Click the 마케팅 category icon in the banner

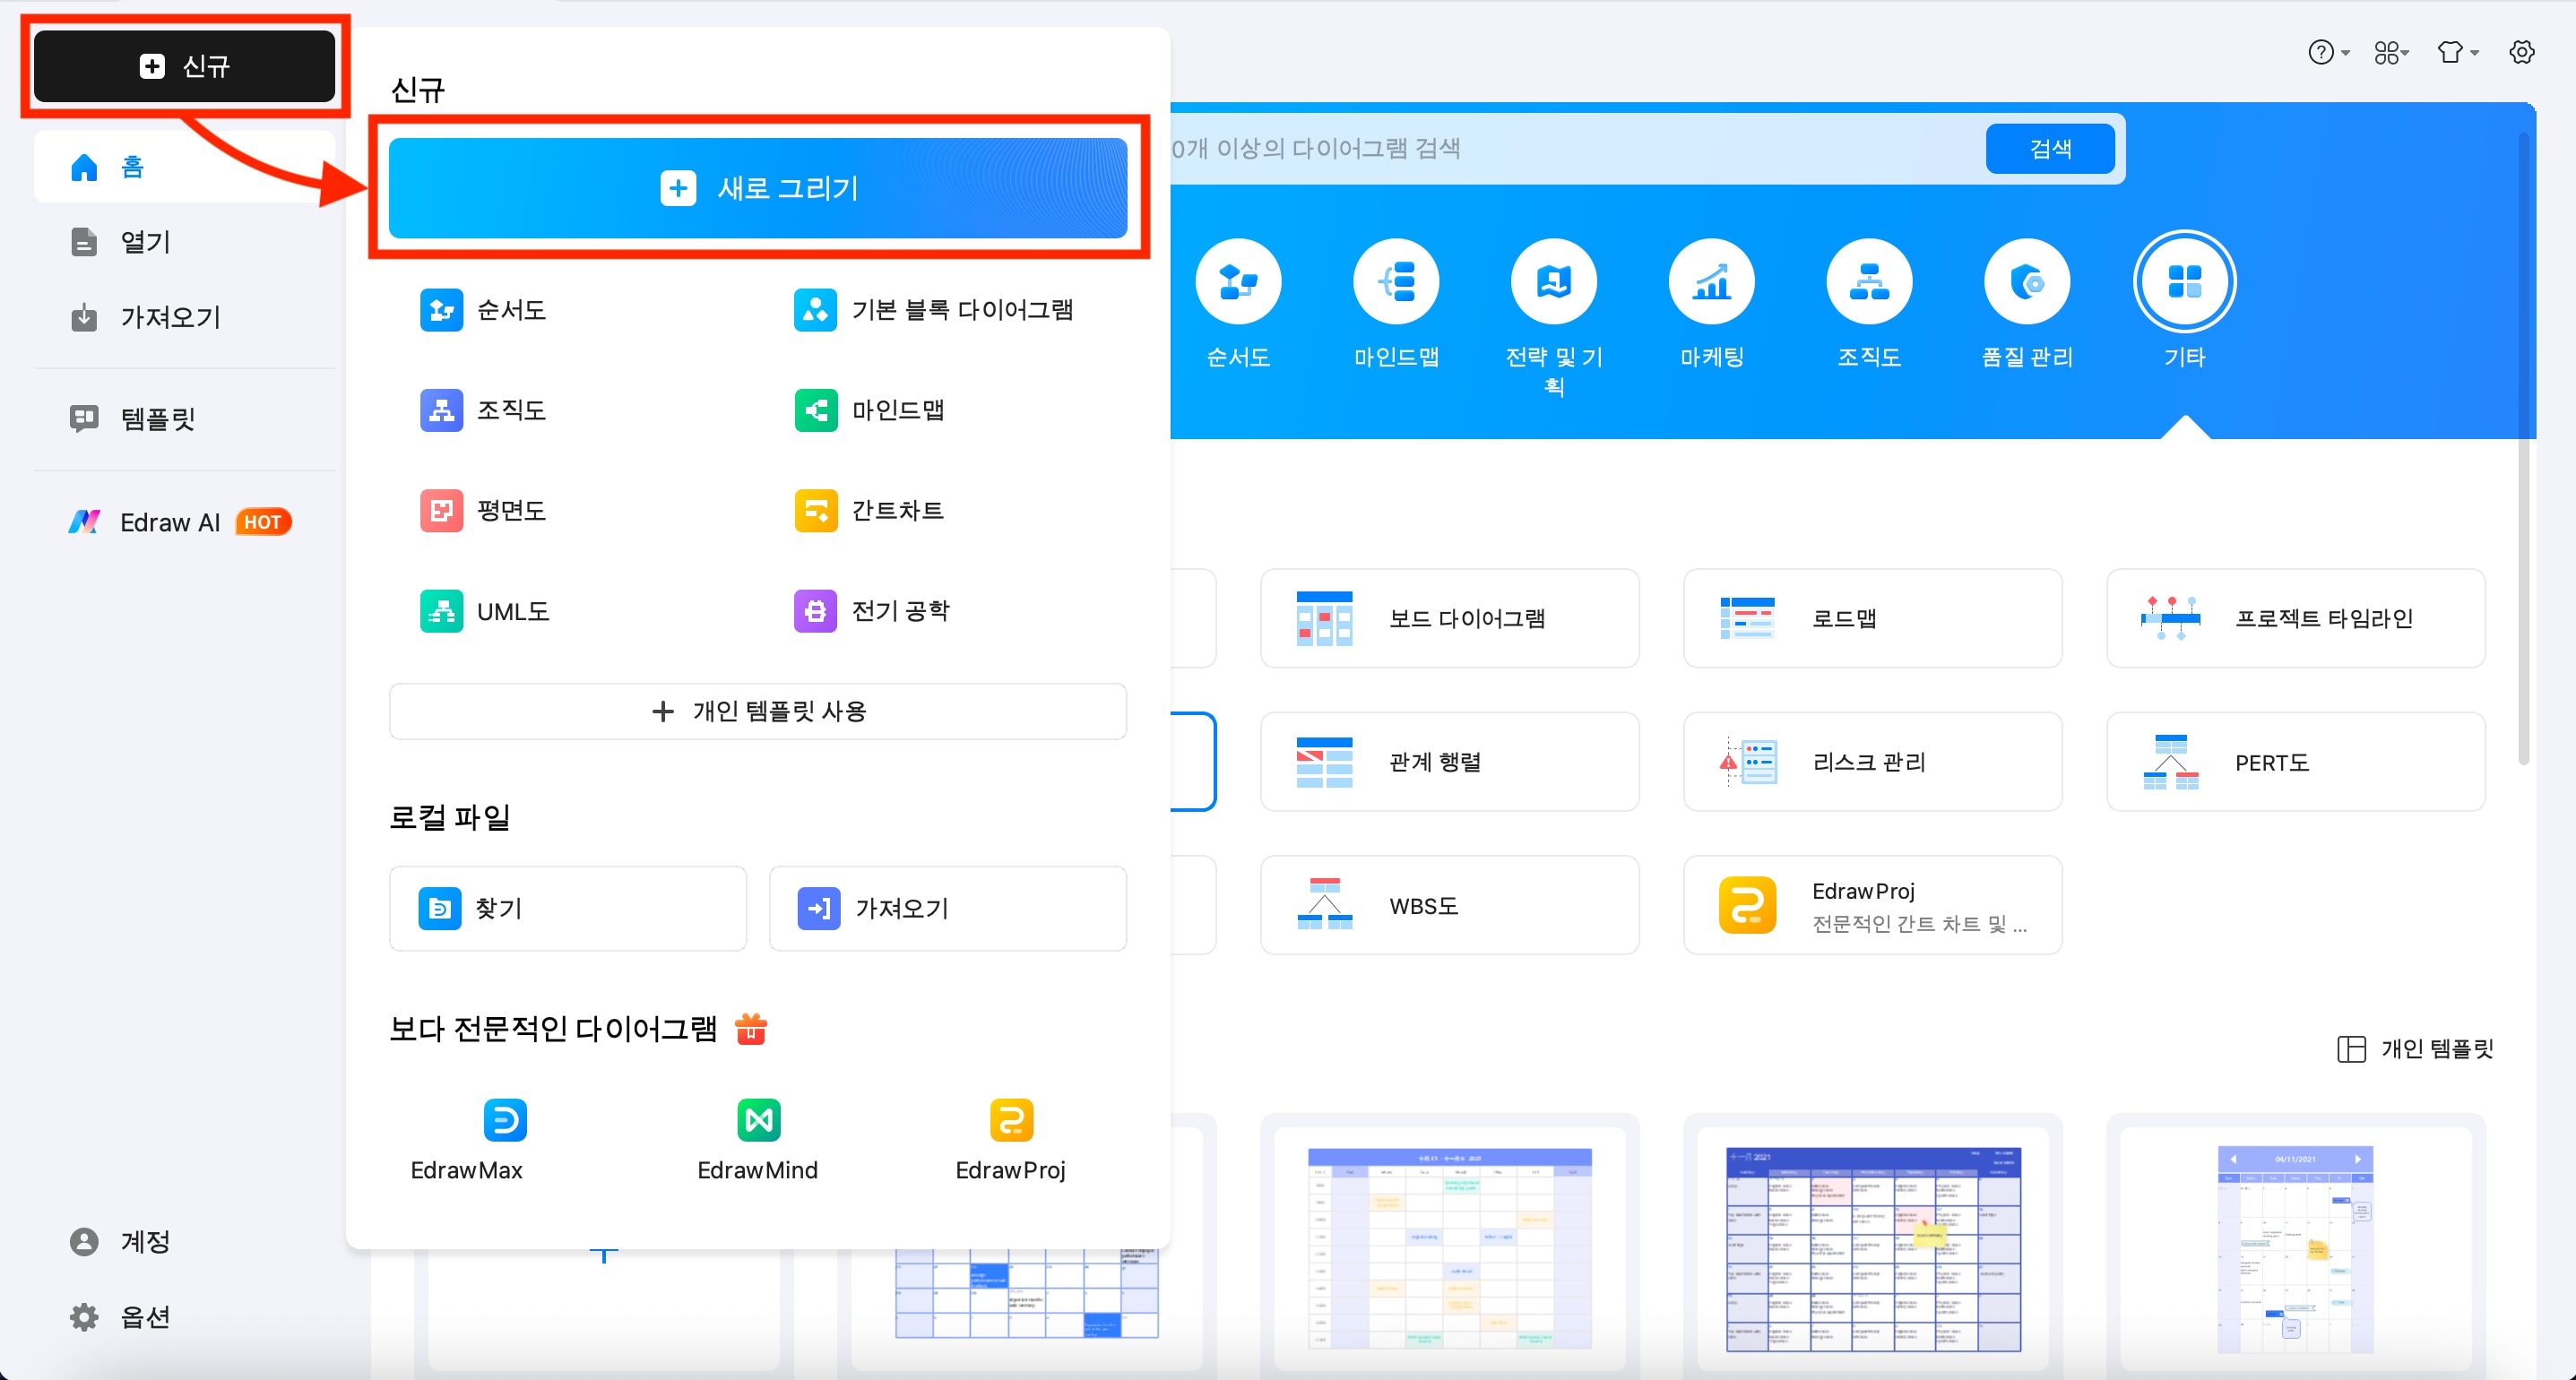pos(1710,281)
